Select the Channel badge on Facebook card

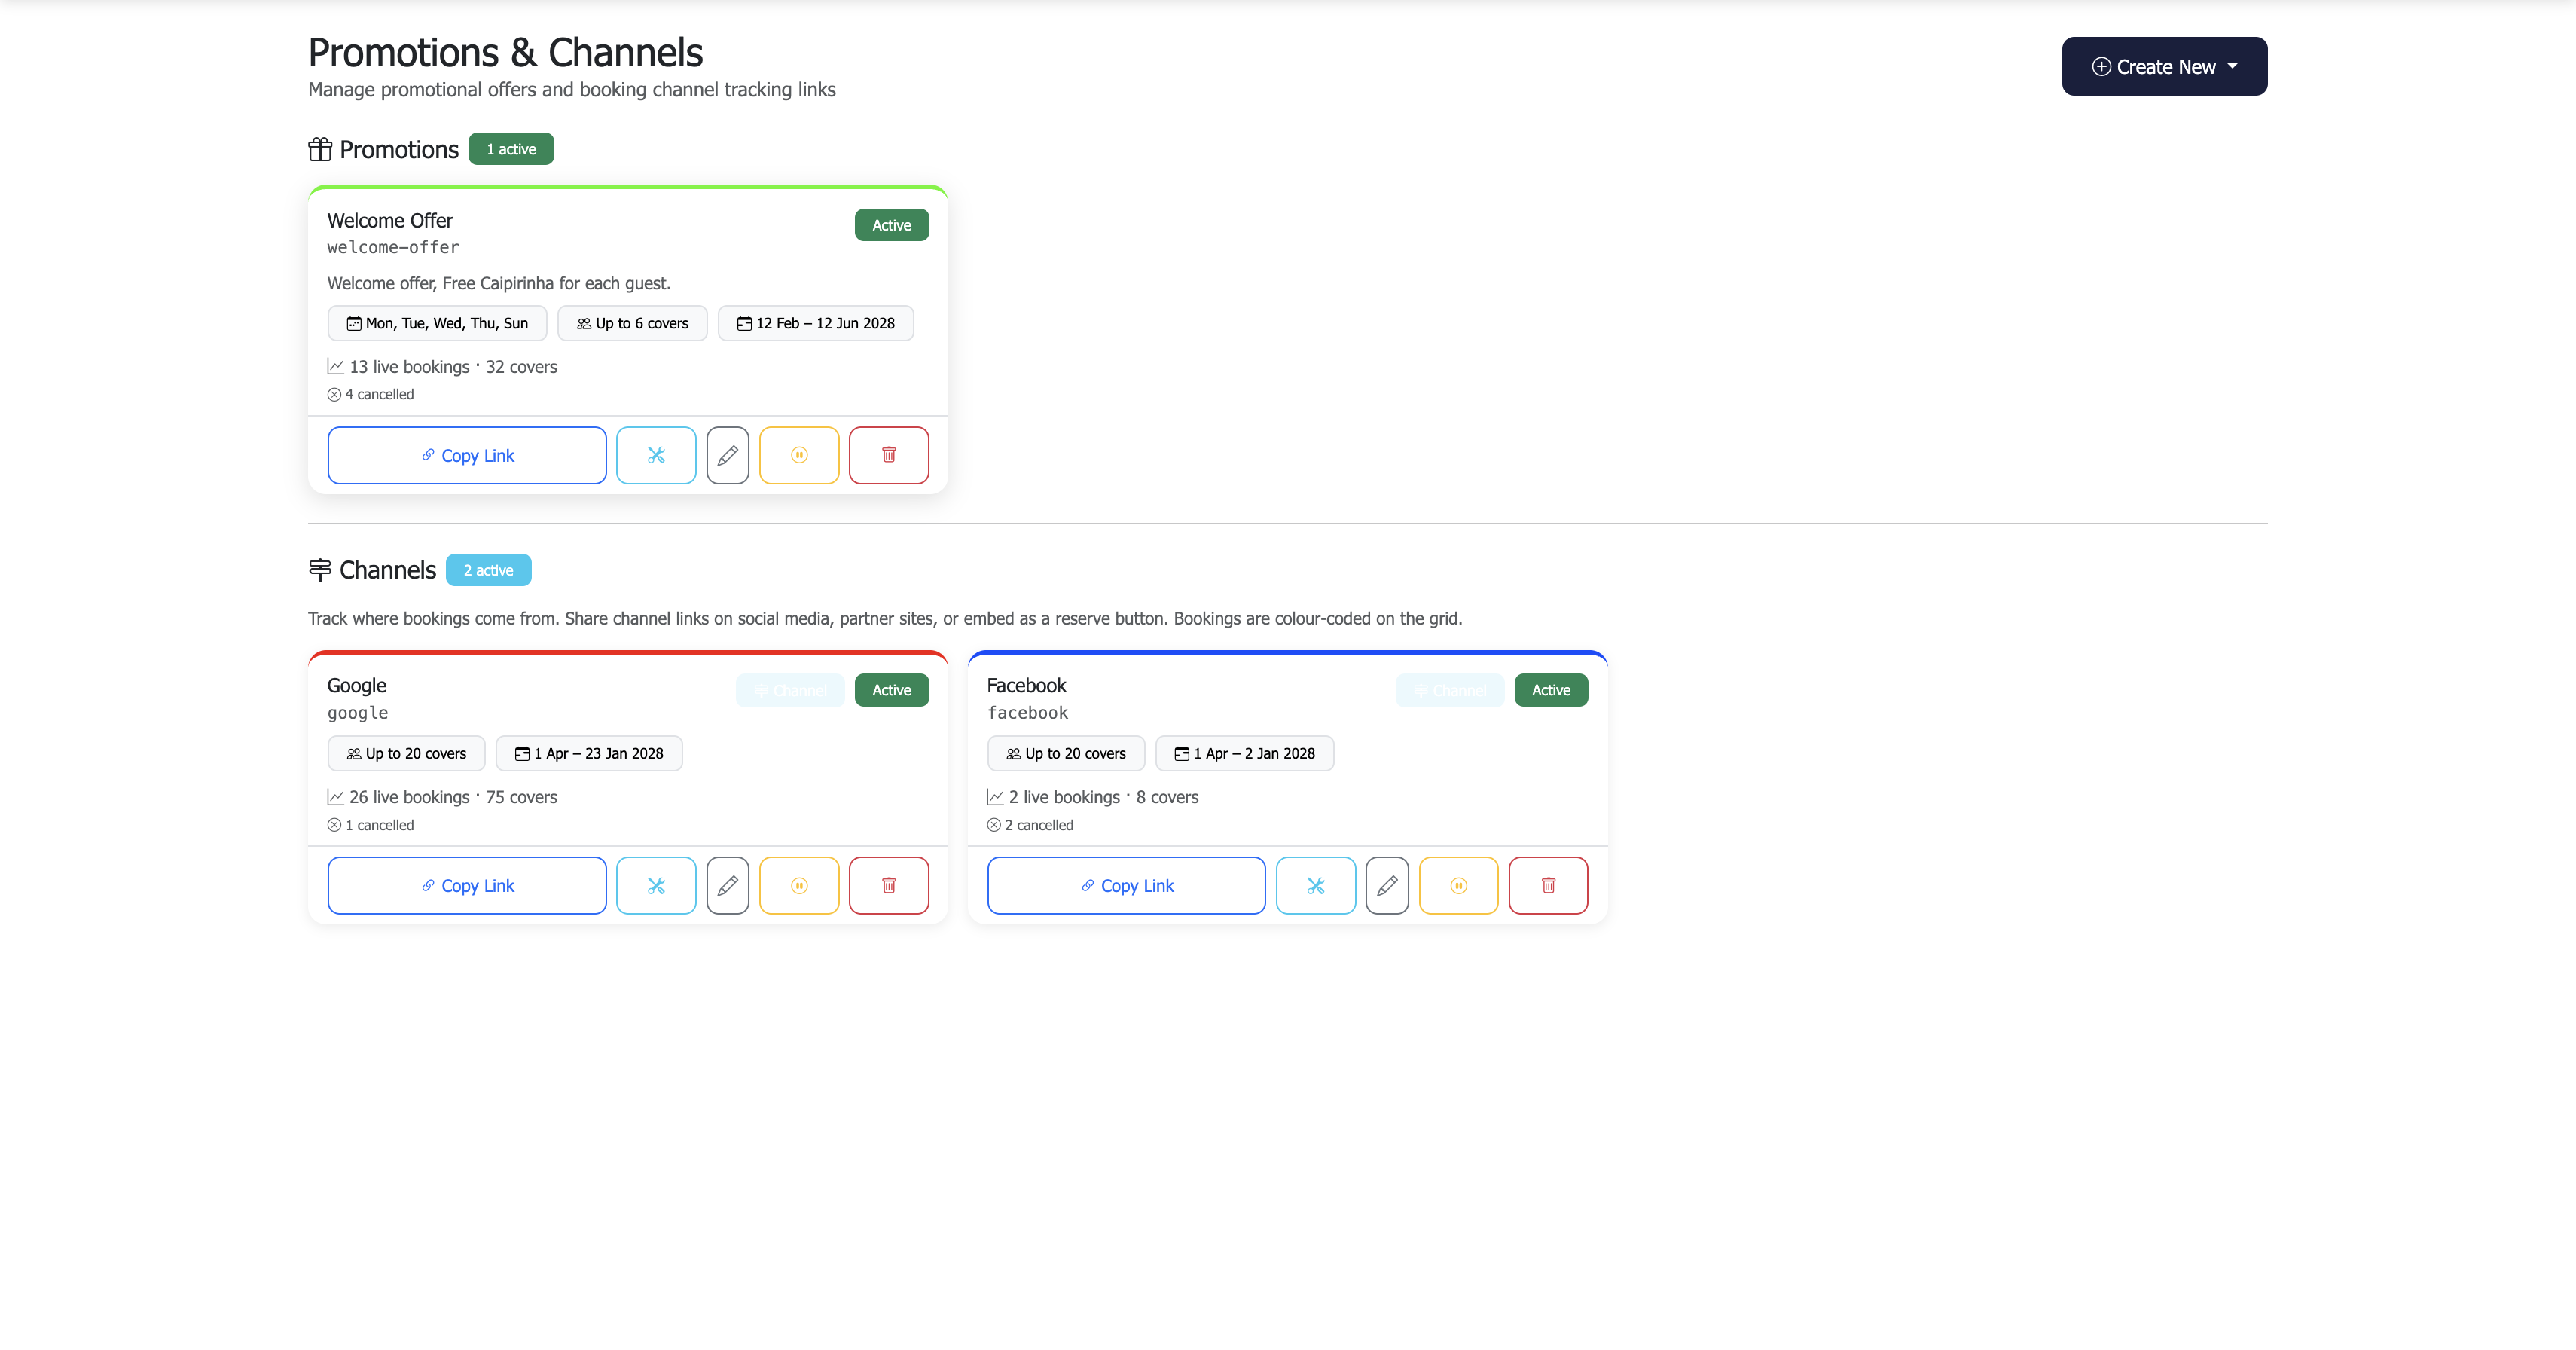(x=1450, y=690)
